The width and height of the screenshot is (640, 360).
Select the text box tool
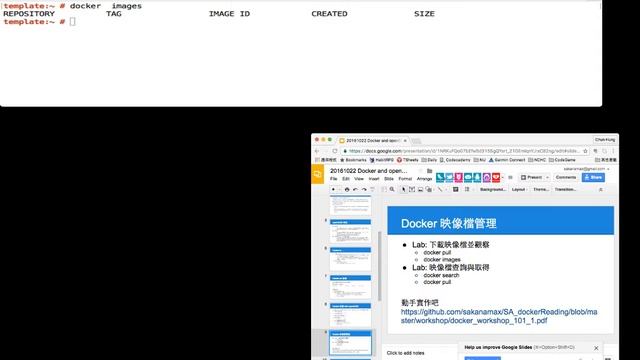(x=412, y=189)
